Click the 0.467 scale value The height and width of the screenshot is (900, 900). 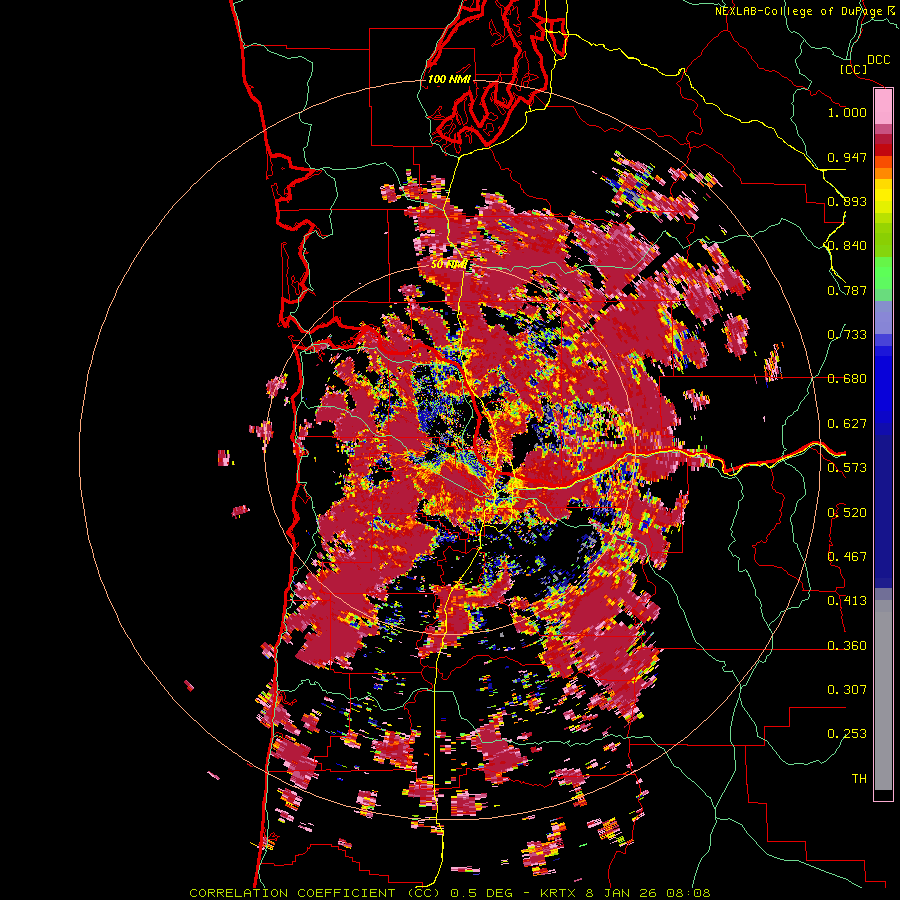click(847, 557)
